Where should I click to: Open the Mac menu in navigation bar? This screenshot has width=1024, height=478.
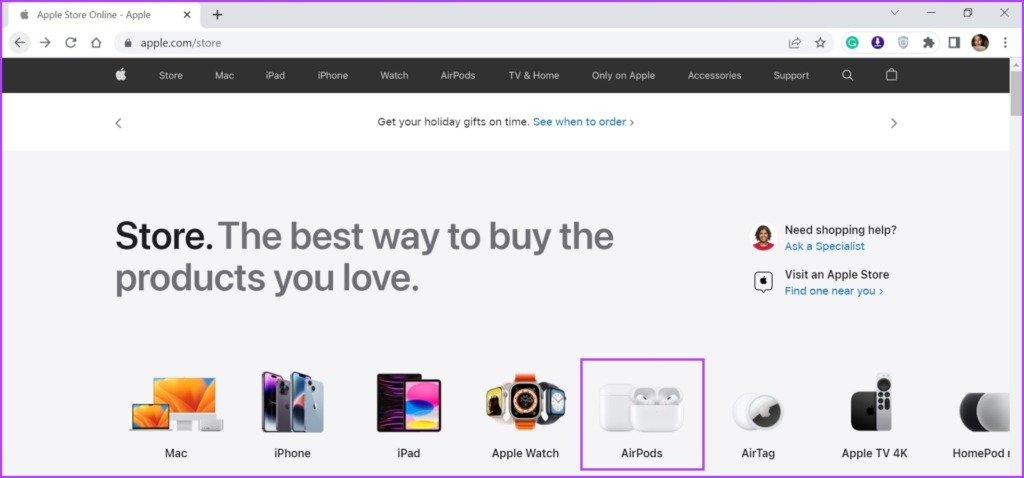pyautogui.click(x=224, y=76)
